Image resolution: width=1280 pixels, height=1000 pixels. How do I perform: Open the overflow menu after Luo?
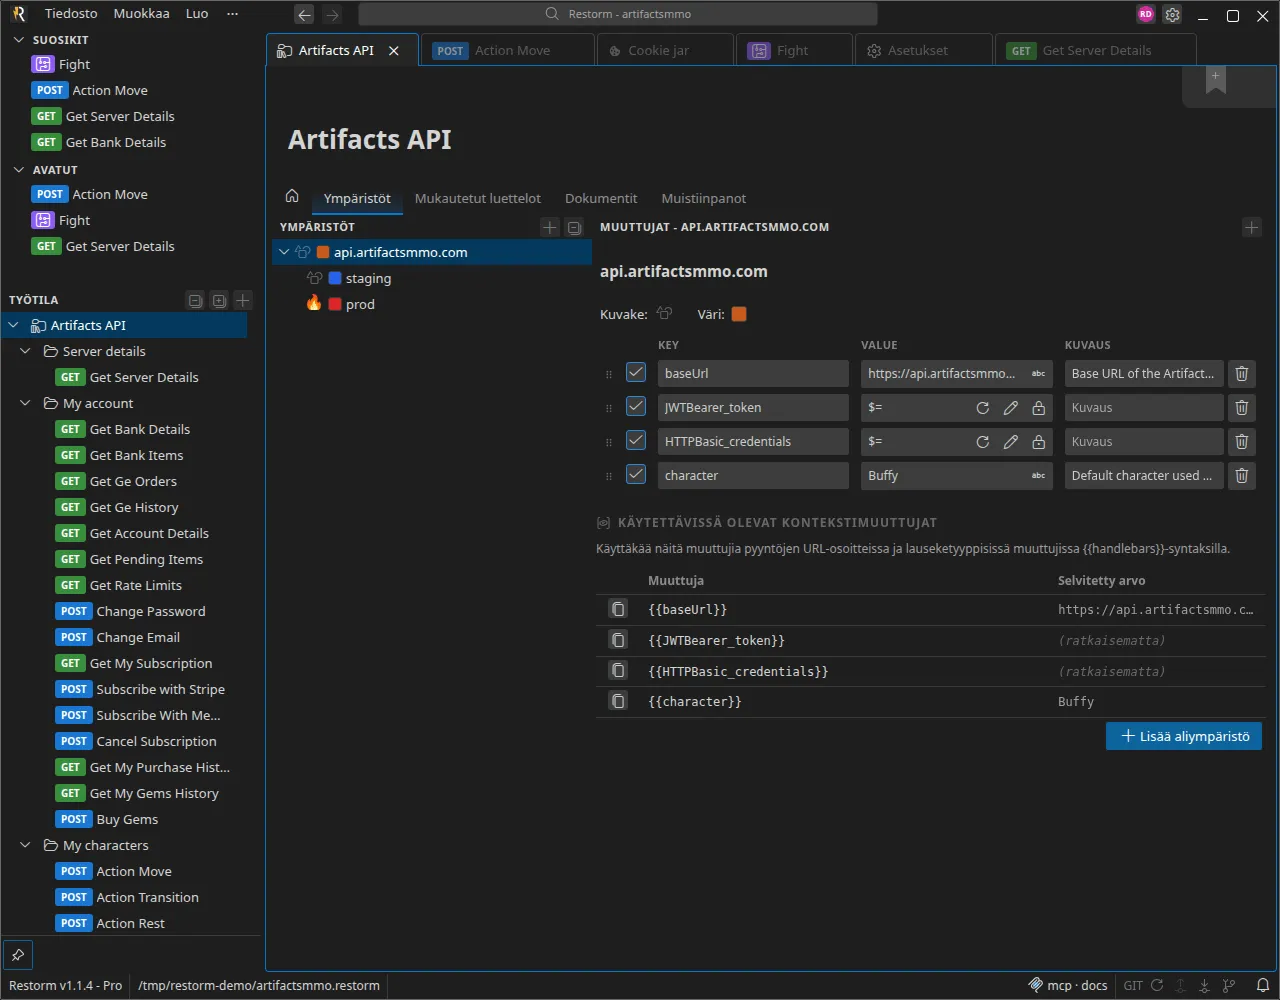point(233,14)
